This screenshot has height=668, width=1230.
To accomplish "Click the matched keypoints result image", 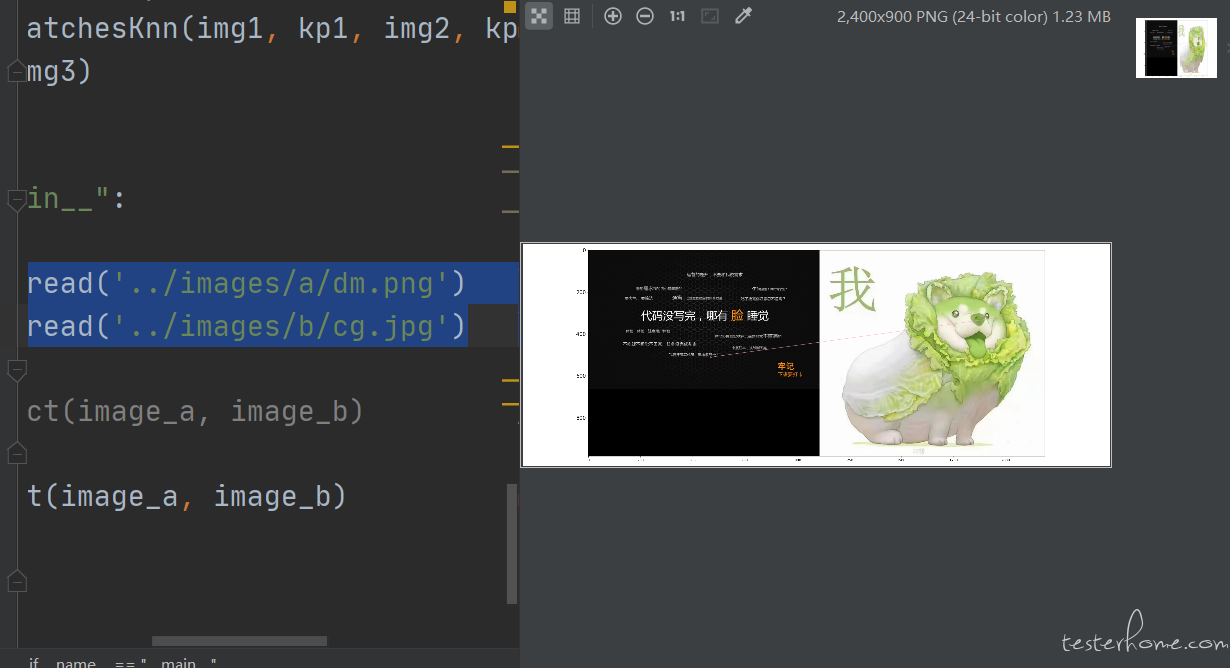I will coord(816,354).
